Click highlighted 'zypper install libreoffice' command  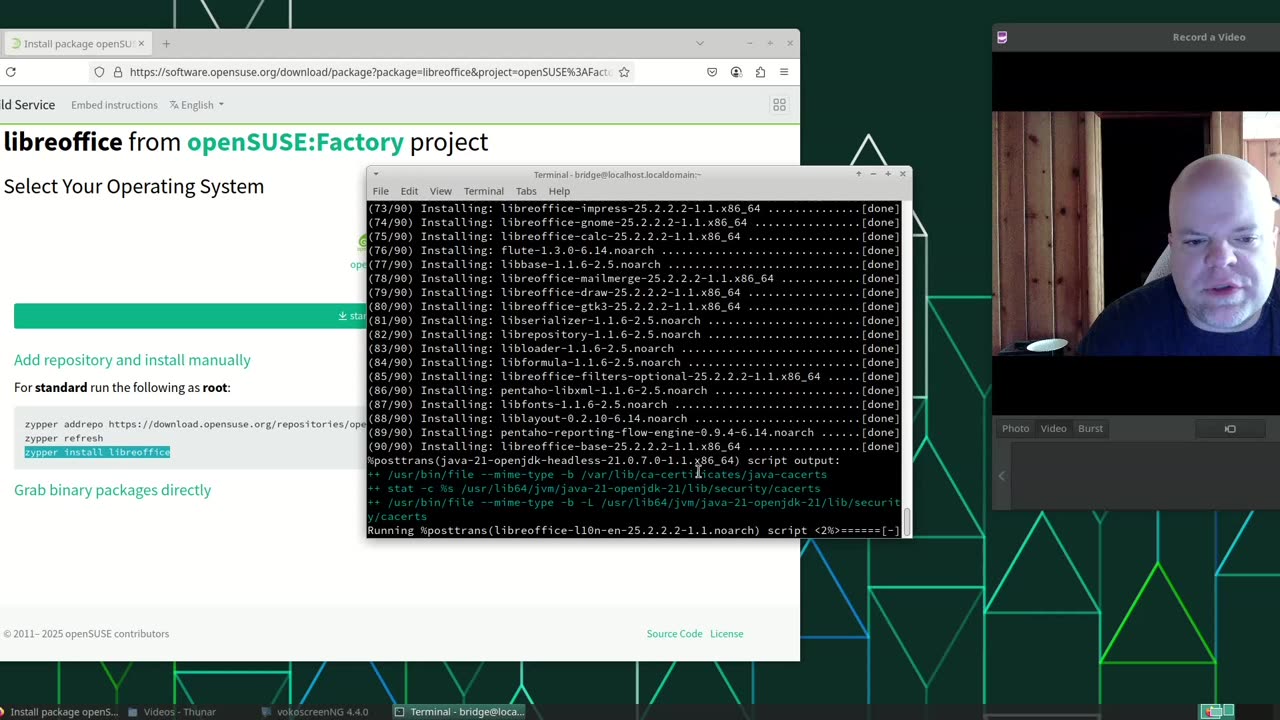pyautogui.click(x=97, y=452)
